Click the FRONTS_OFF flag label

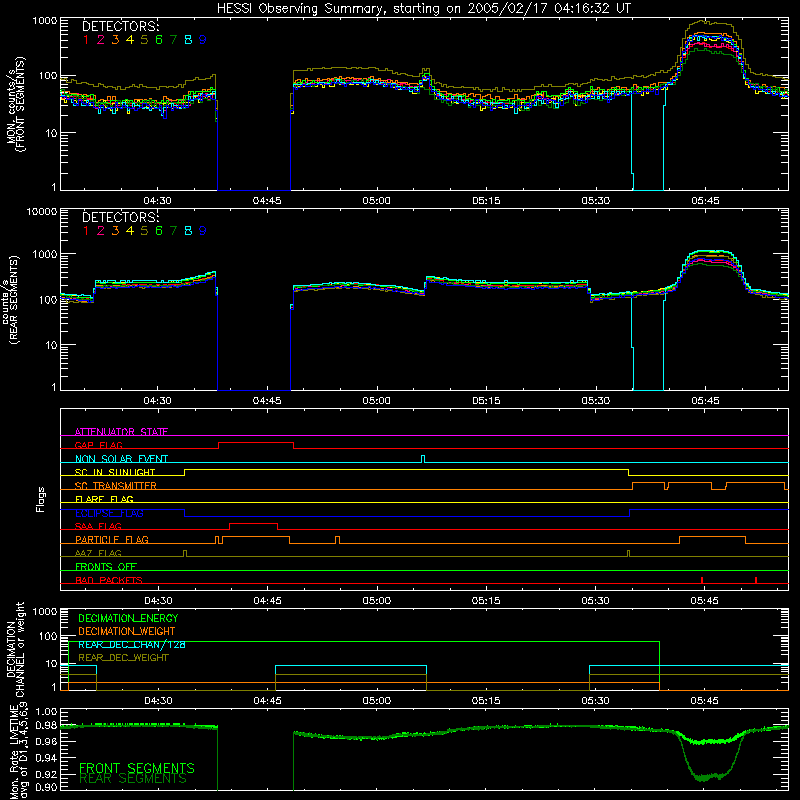106,566
